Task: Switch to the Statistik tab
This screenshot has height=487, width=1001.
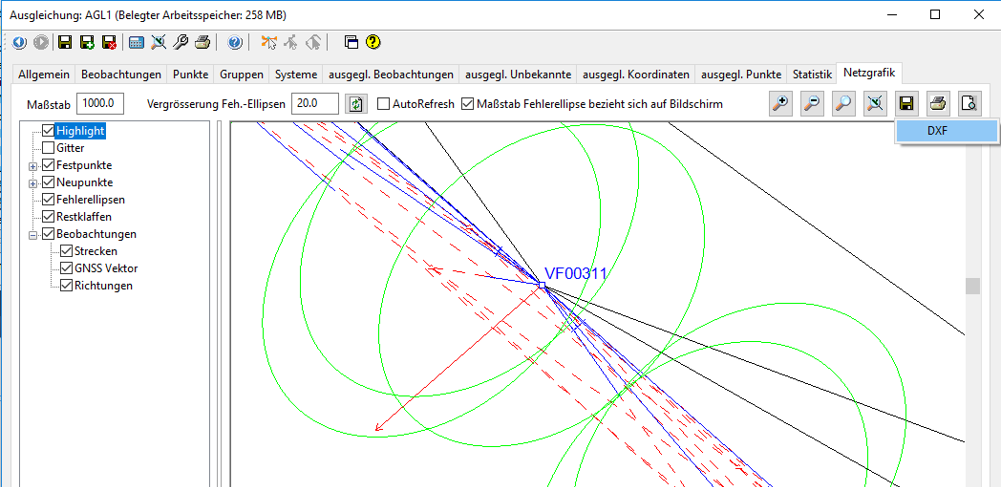Action: [x=813, y=75]
